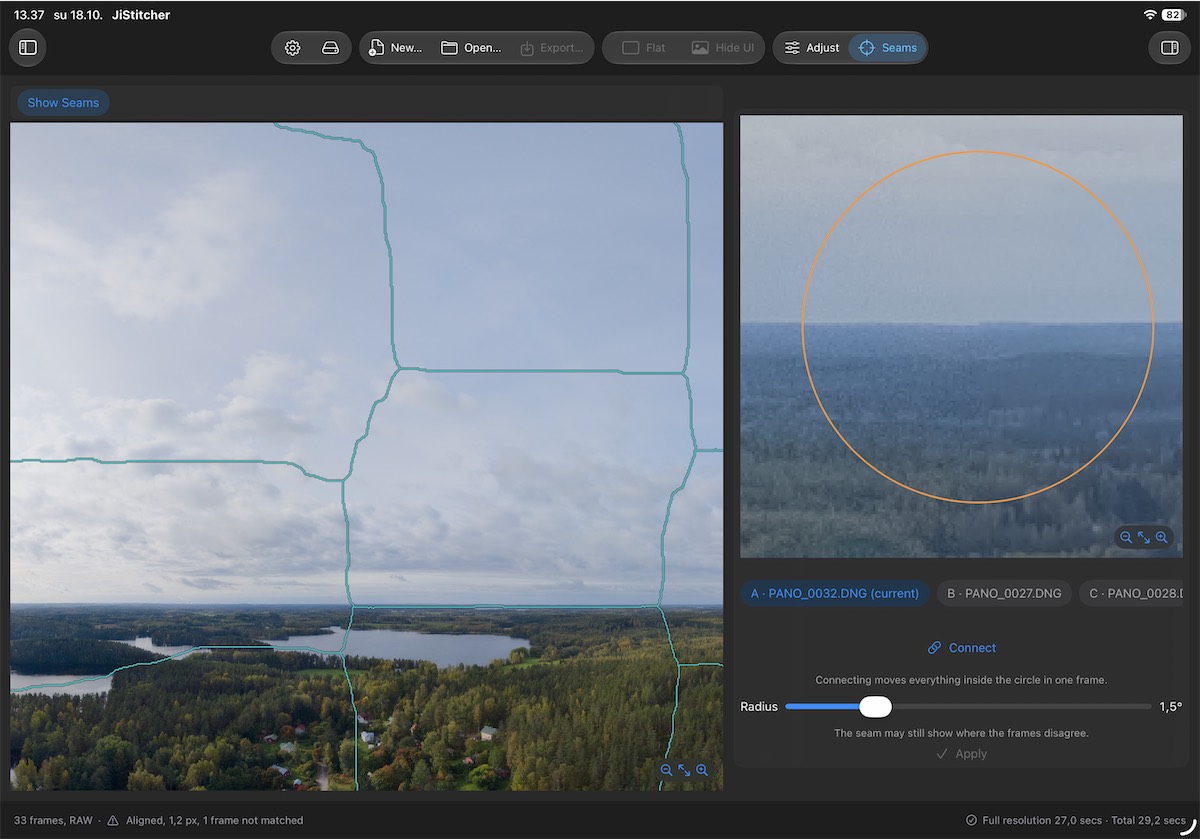The image size is (1200, 839).
Task: Zoom out of the seam detail preview
Action: click(x=1126, y=537)
